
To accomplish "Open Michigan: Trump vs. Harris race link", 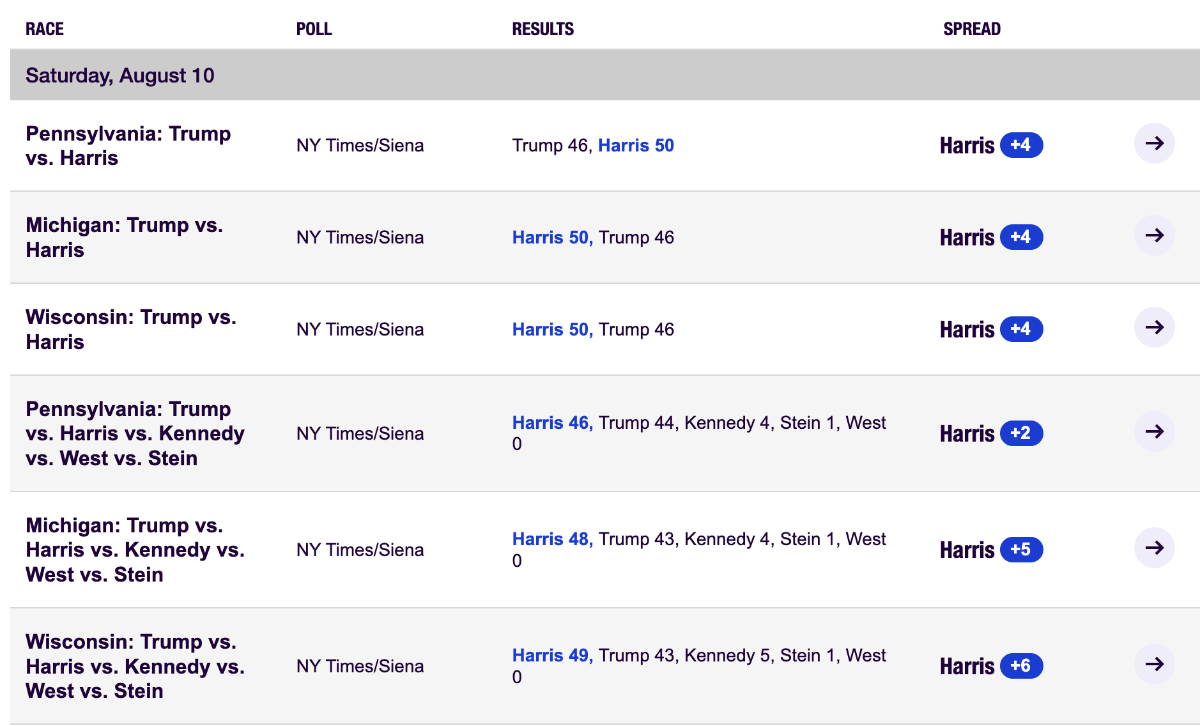I will coord(124,238).
